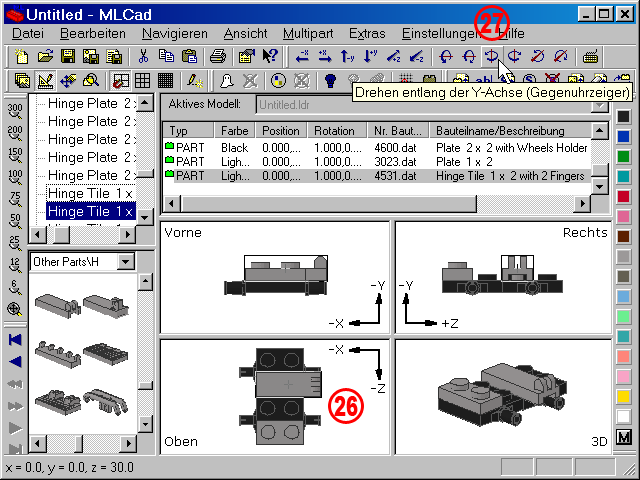
Task: Go to previous building step arrow
Action: coord(15,362)
